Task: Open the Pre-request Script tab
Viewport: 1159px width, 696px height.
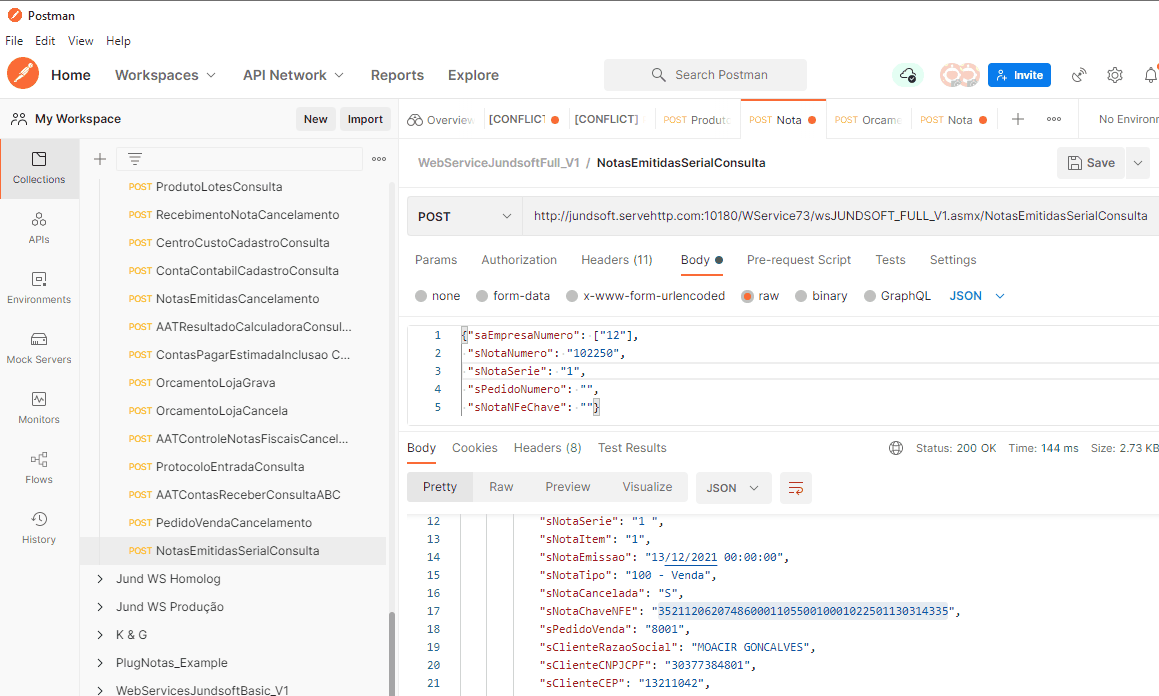Action: 798,260
